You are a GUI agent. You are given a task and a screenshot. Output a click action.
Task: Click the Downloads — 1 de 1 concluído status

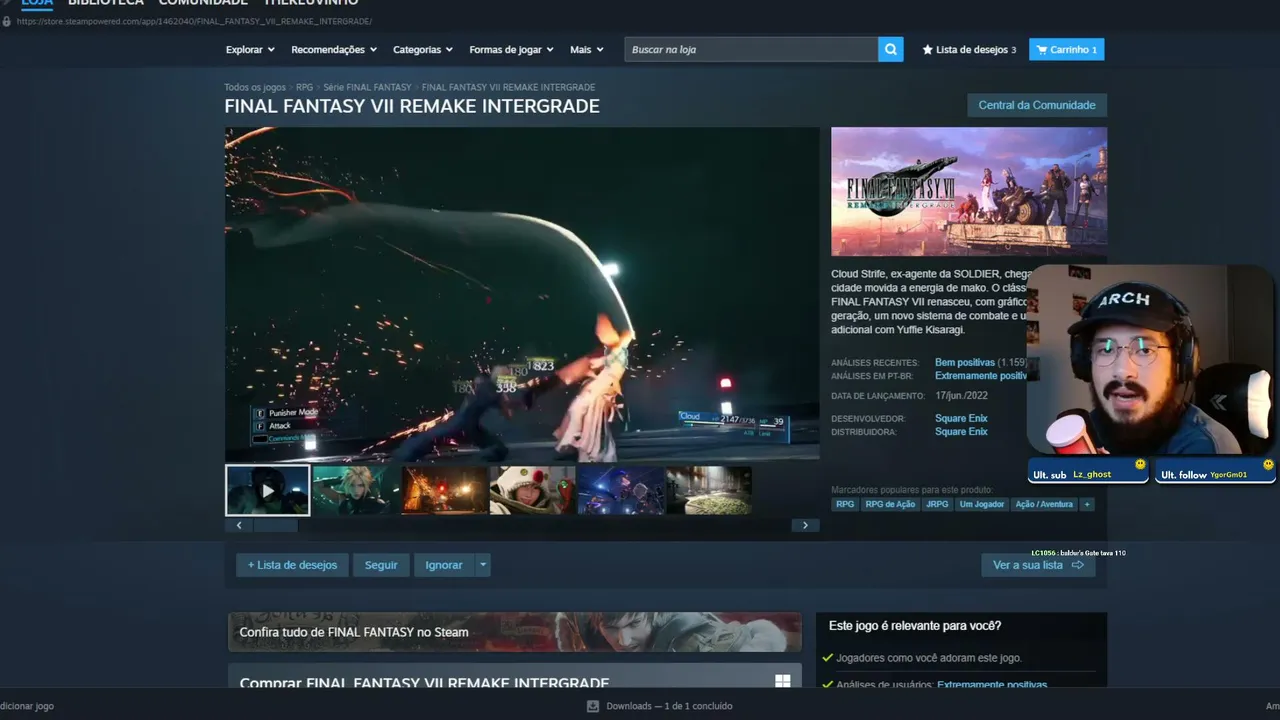click(669, 706)
